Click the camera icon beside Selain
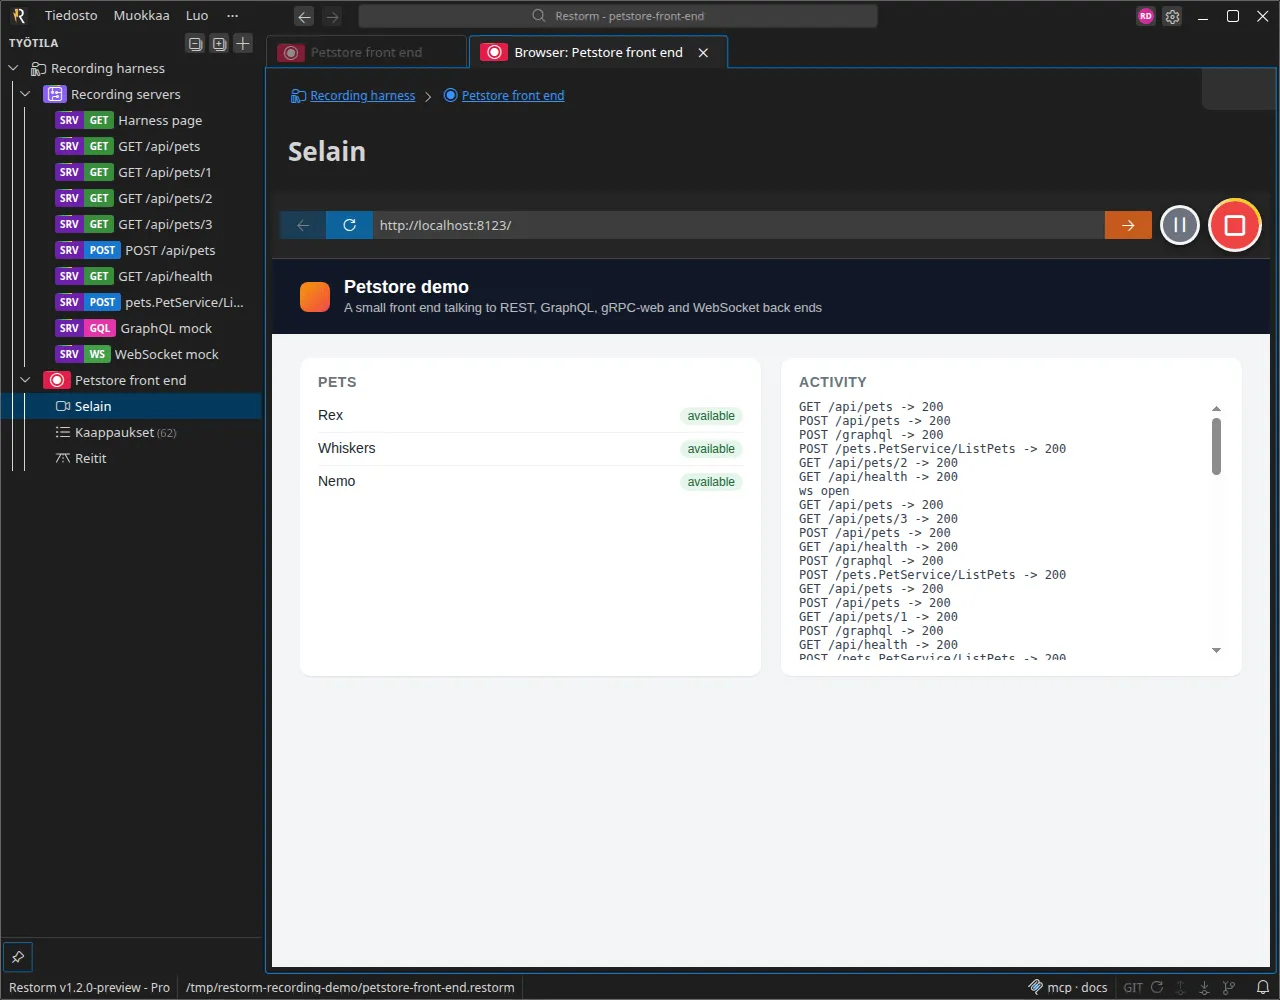This screenshot has width=1280, height=1000. 63,406
